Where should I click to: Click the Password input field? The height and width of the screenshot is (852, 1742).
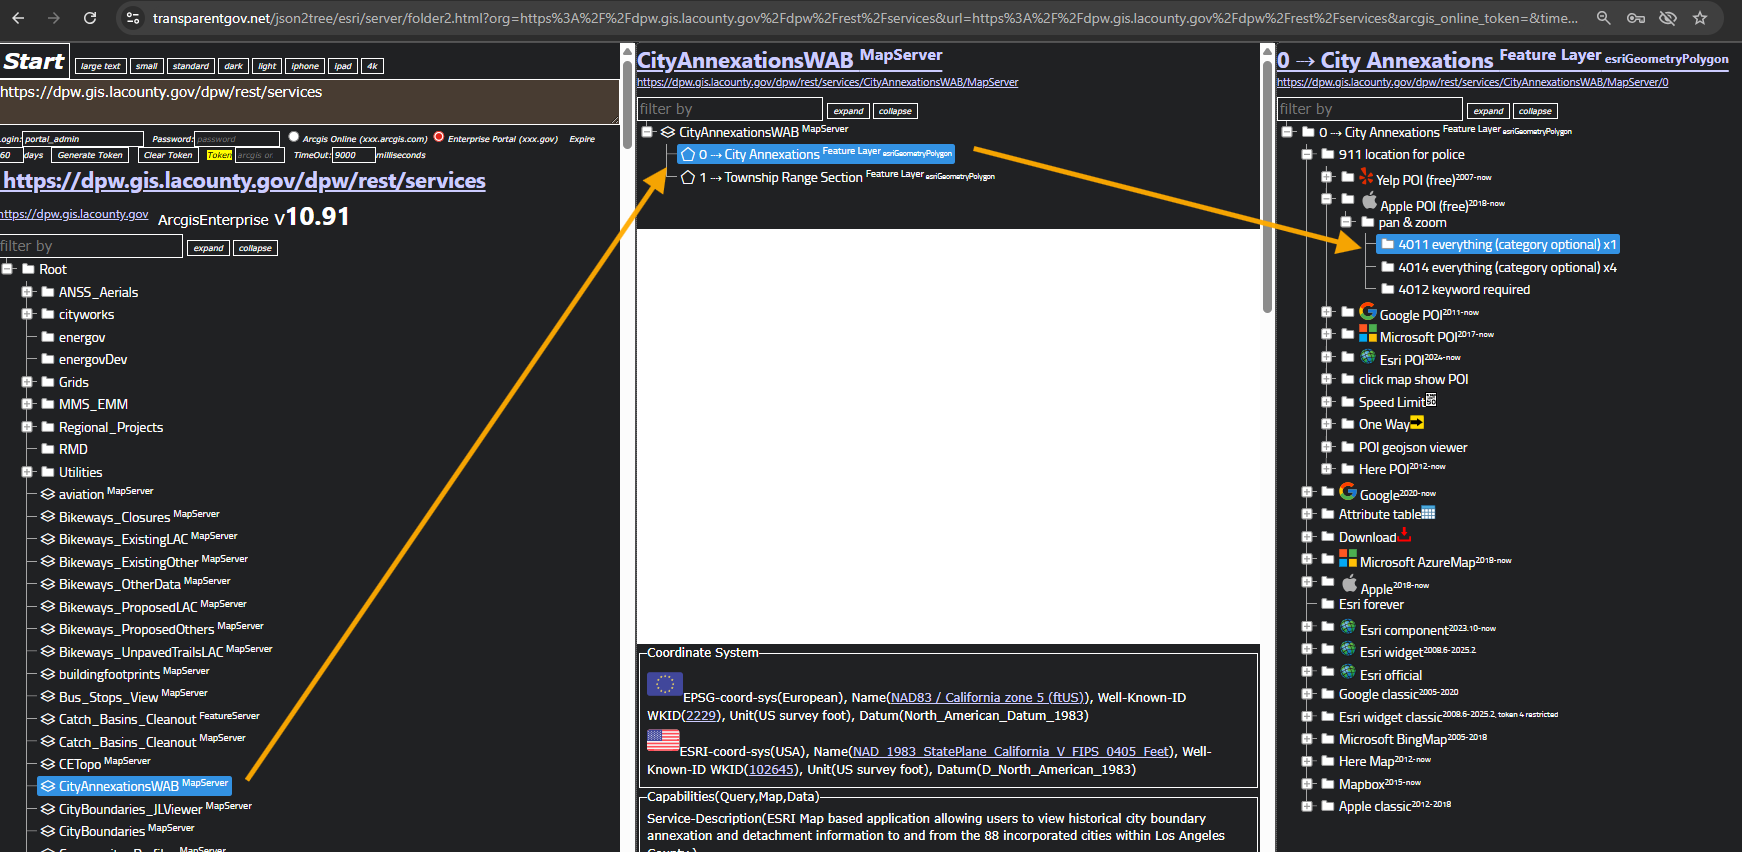click(x=237, y=139)
